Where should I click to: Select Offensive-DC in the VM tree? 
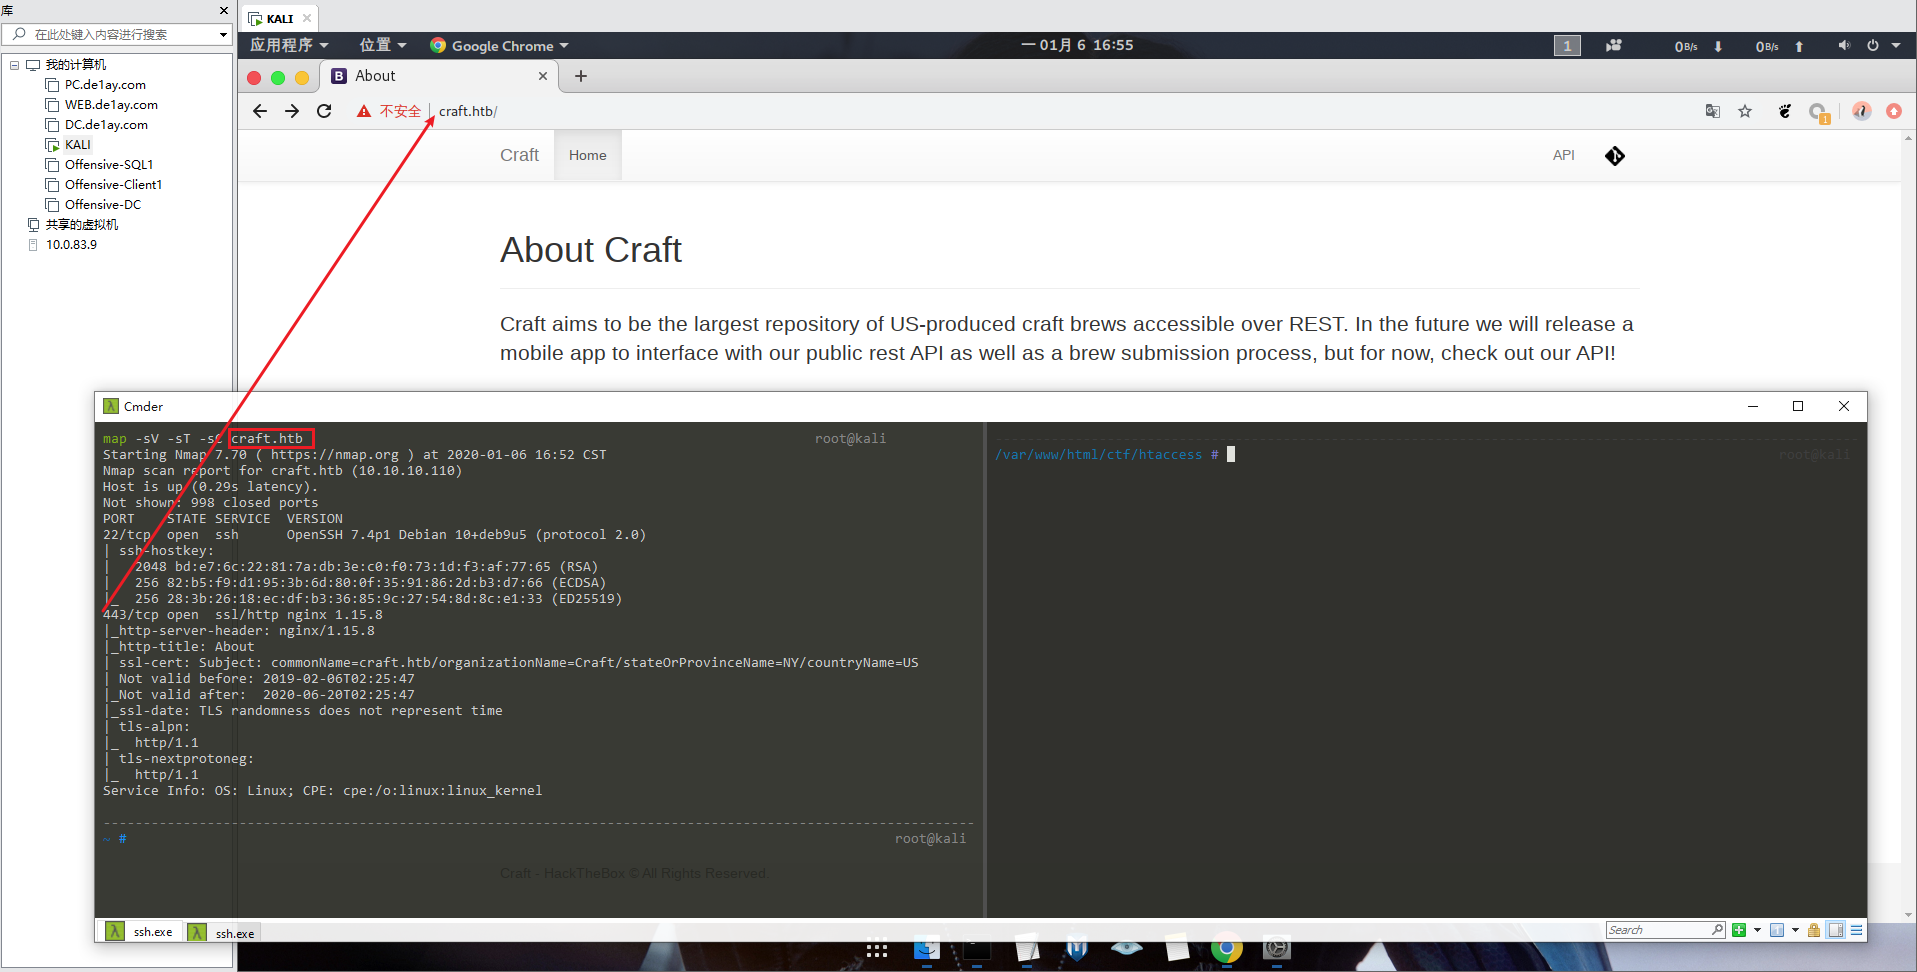coord(103,205)
